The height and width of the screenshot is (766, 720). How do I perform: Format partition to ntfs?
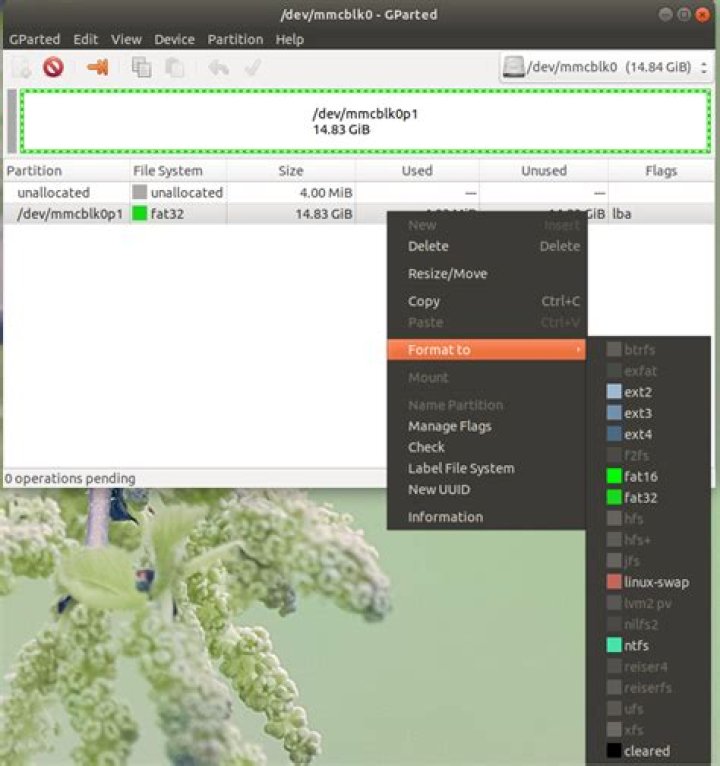[649, 645]
